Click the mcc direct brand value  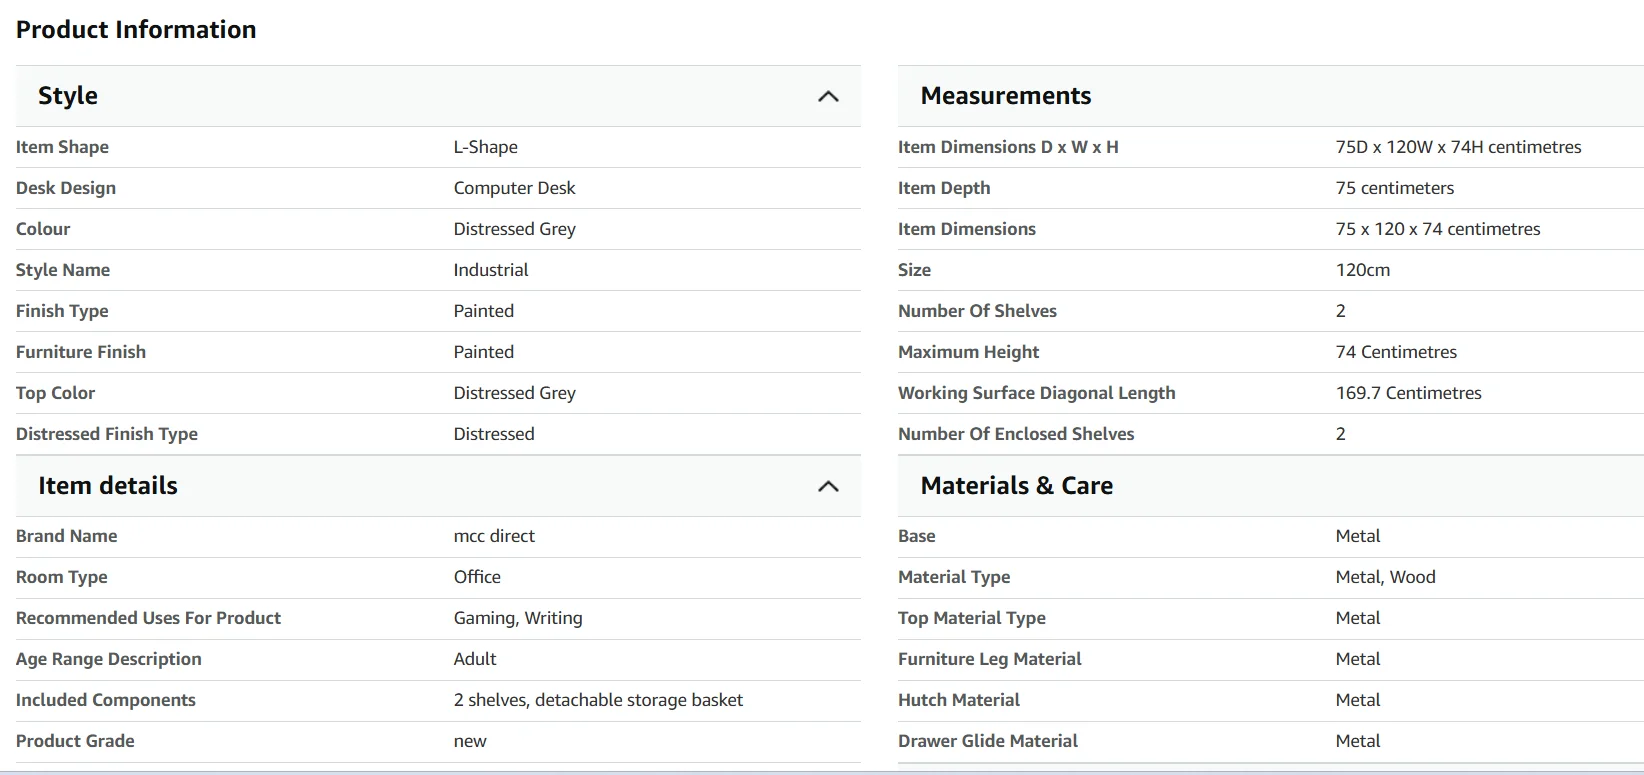[494, 536]
